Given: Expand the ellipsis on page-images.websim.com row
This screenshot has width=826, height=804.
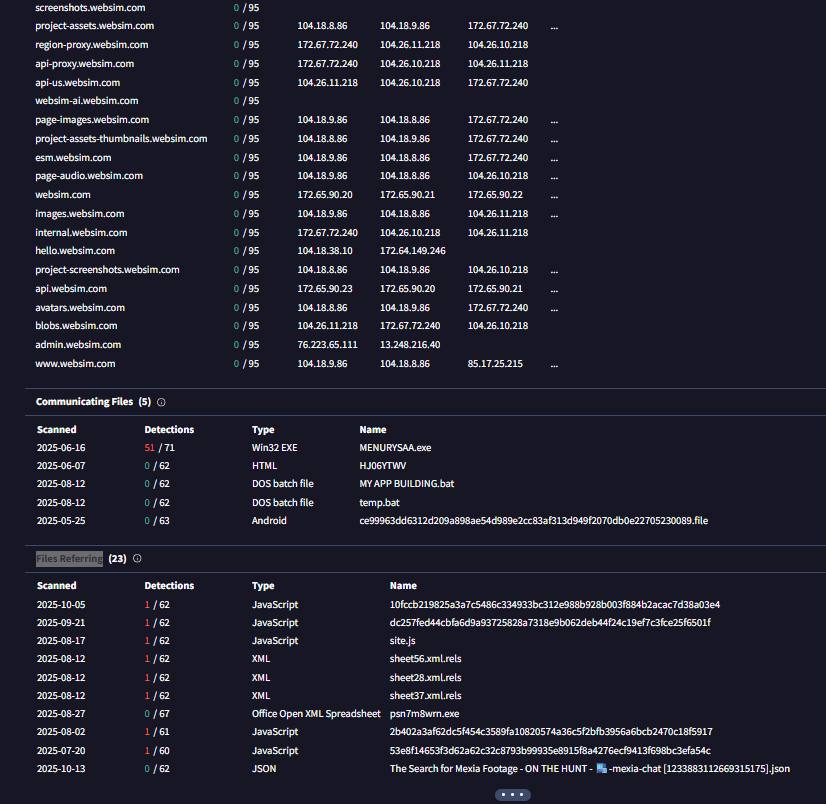Looking at the screenshot, I should (x=554, y=120).
